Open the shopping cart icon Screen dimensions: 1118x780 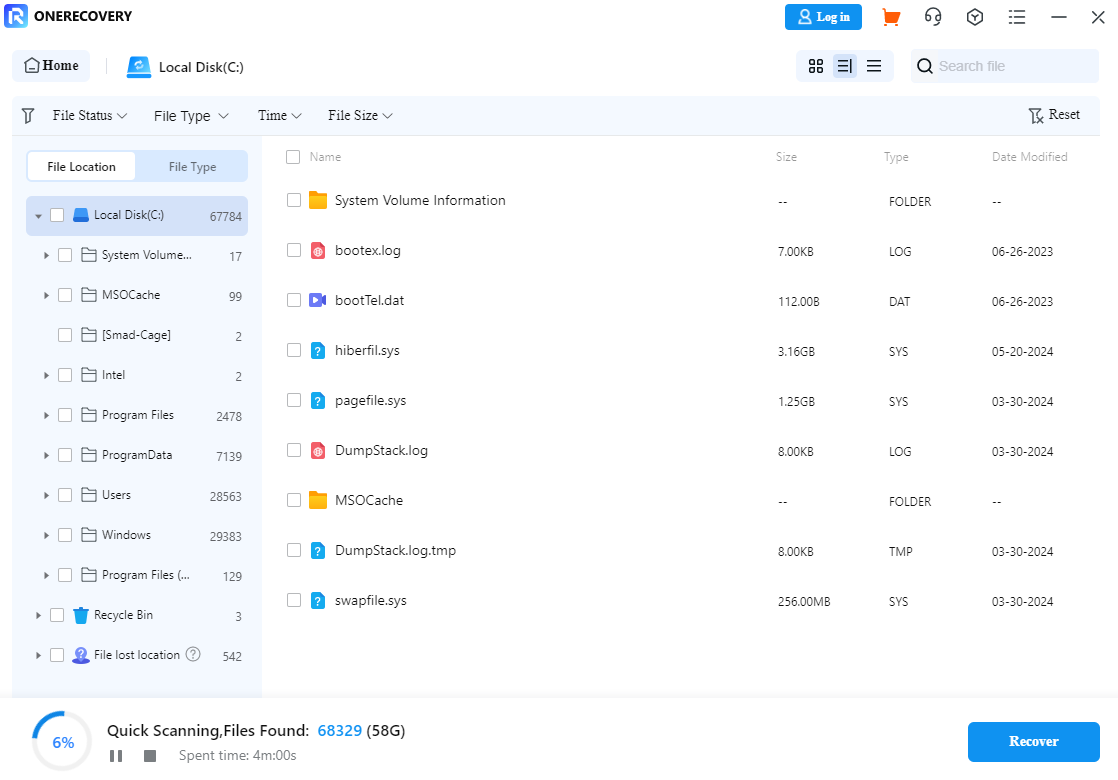click(x=890, y=17)
